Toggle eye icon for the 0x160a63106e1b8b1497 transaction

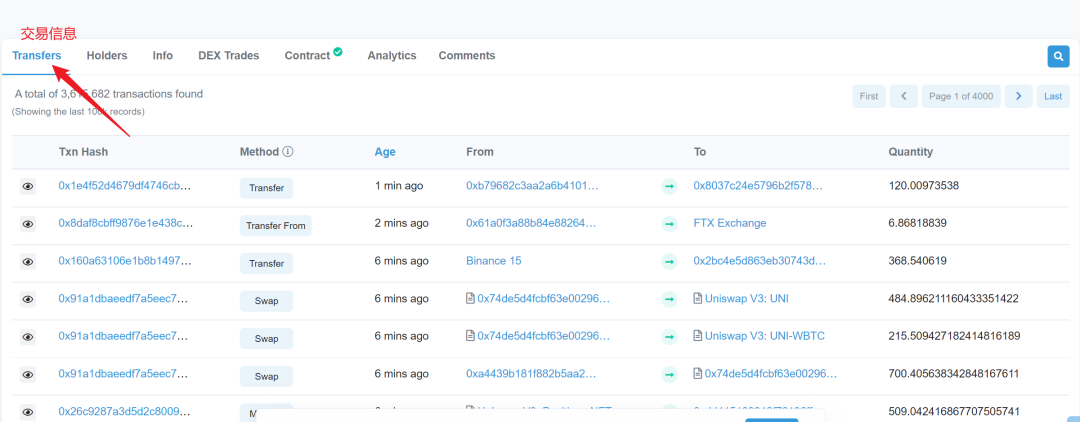point(28,262)
